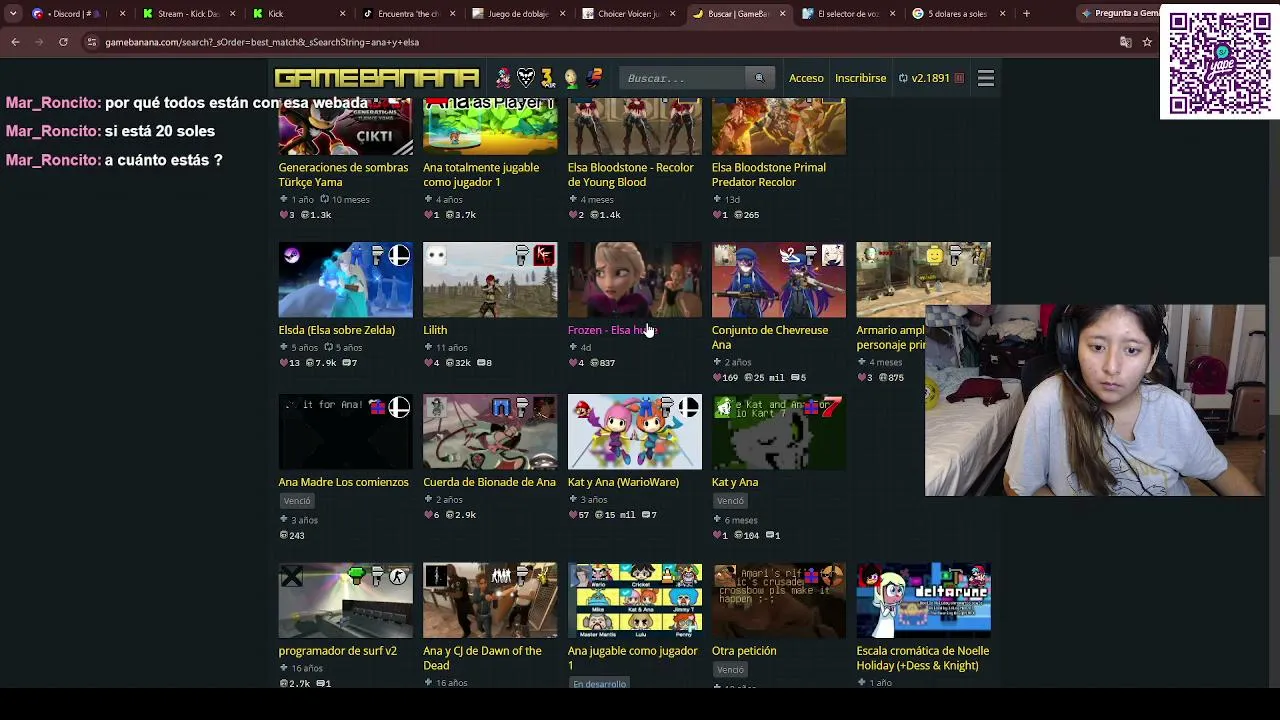Click the Counter-Strike icon on programador de surf thumbnail
The height and width of the screenshot is (720, 1280).
coord(399,576)
